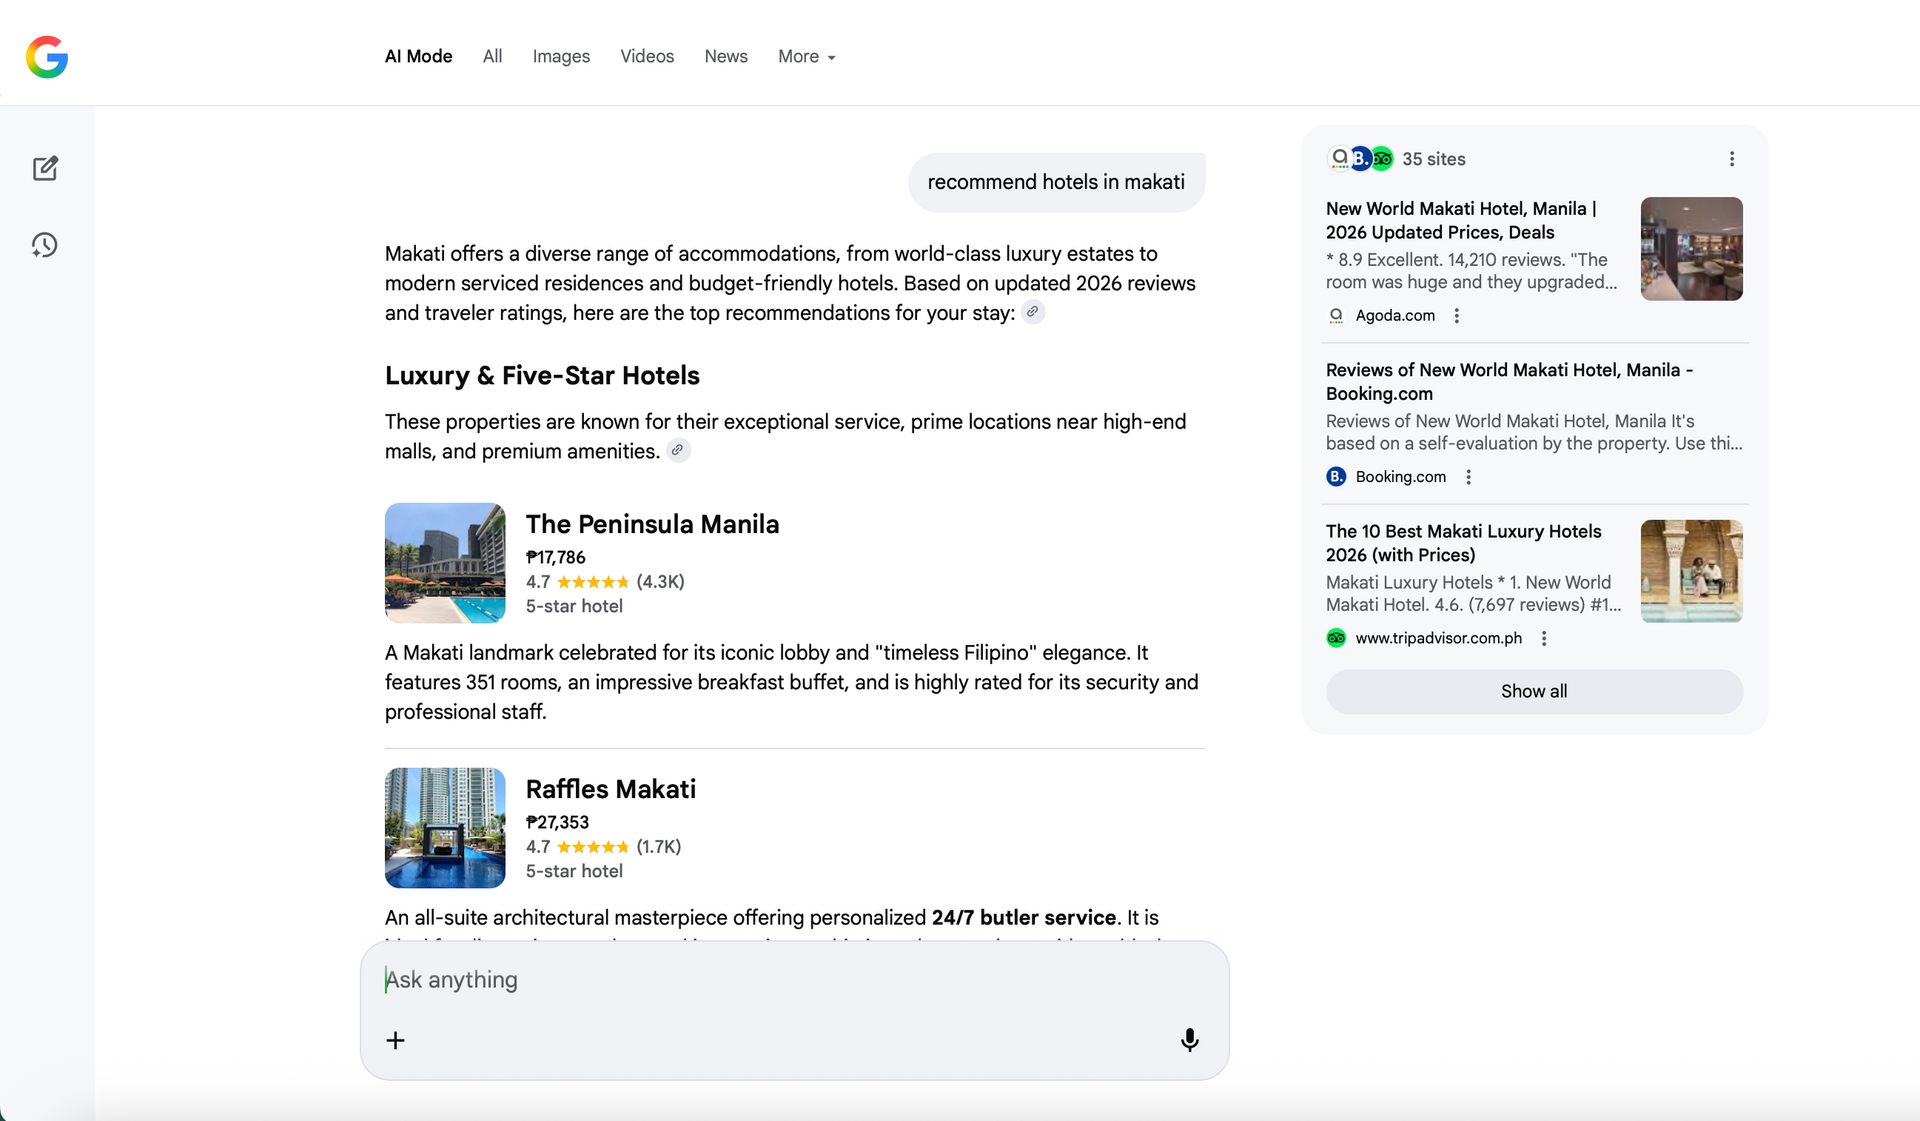This screenshot has height=1121, width=1920.
Task: Open options for the Booking.com source
Action: 1469,477
